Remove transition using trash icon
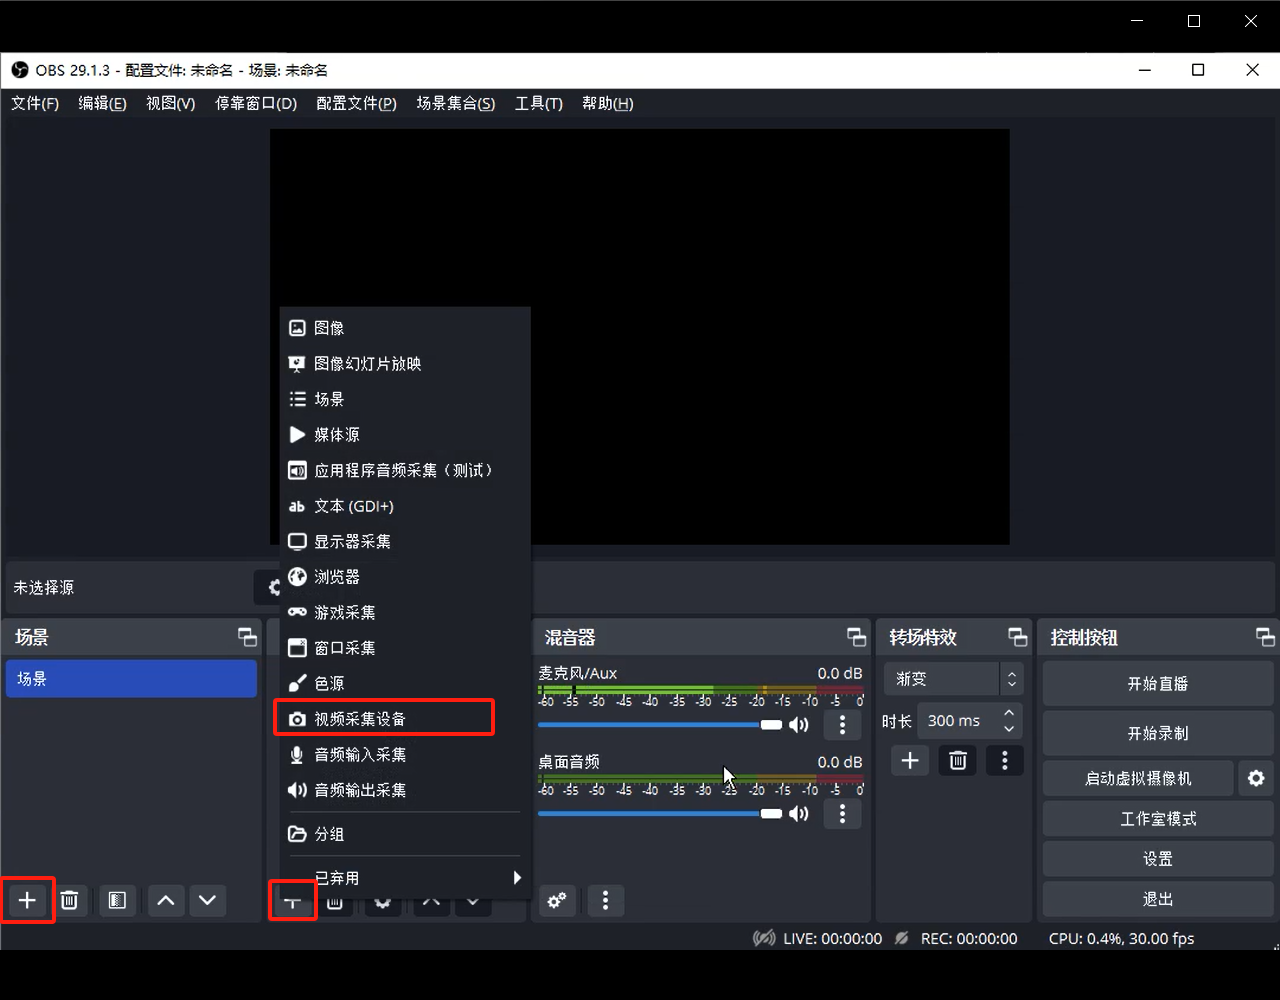The width and height of the screenshot is (1280, 1000). pos(957,761)
